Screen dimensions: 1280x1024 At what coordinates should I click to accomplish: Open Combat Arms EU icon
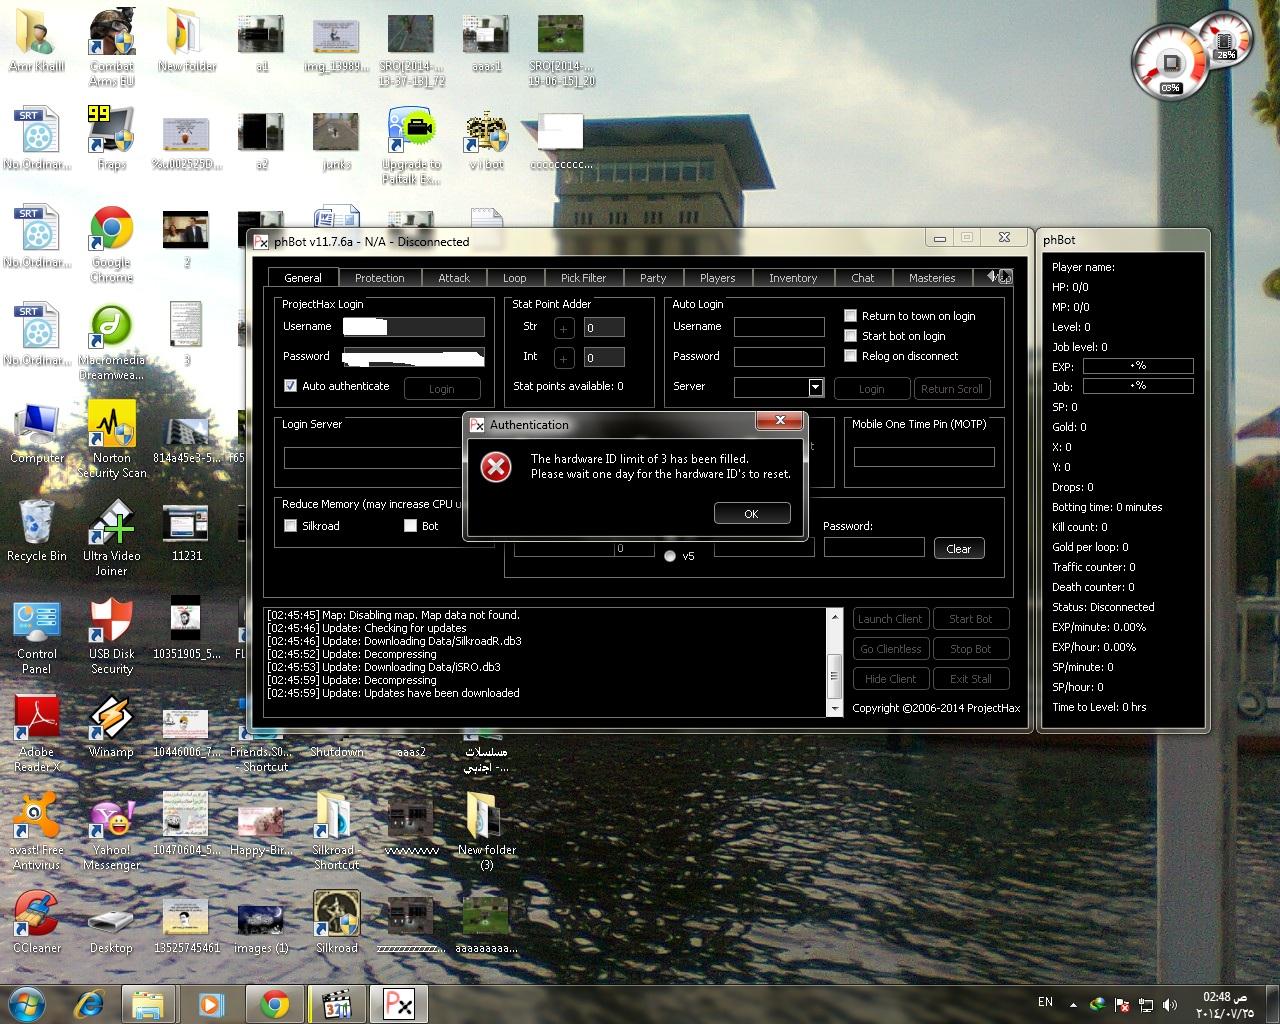[x=111, y=48]
